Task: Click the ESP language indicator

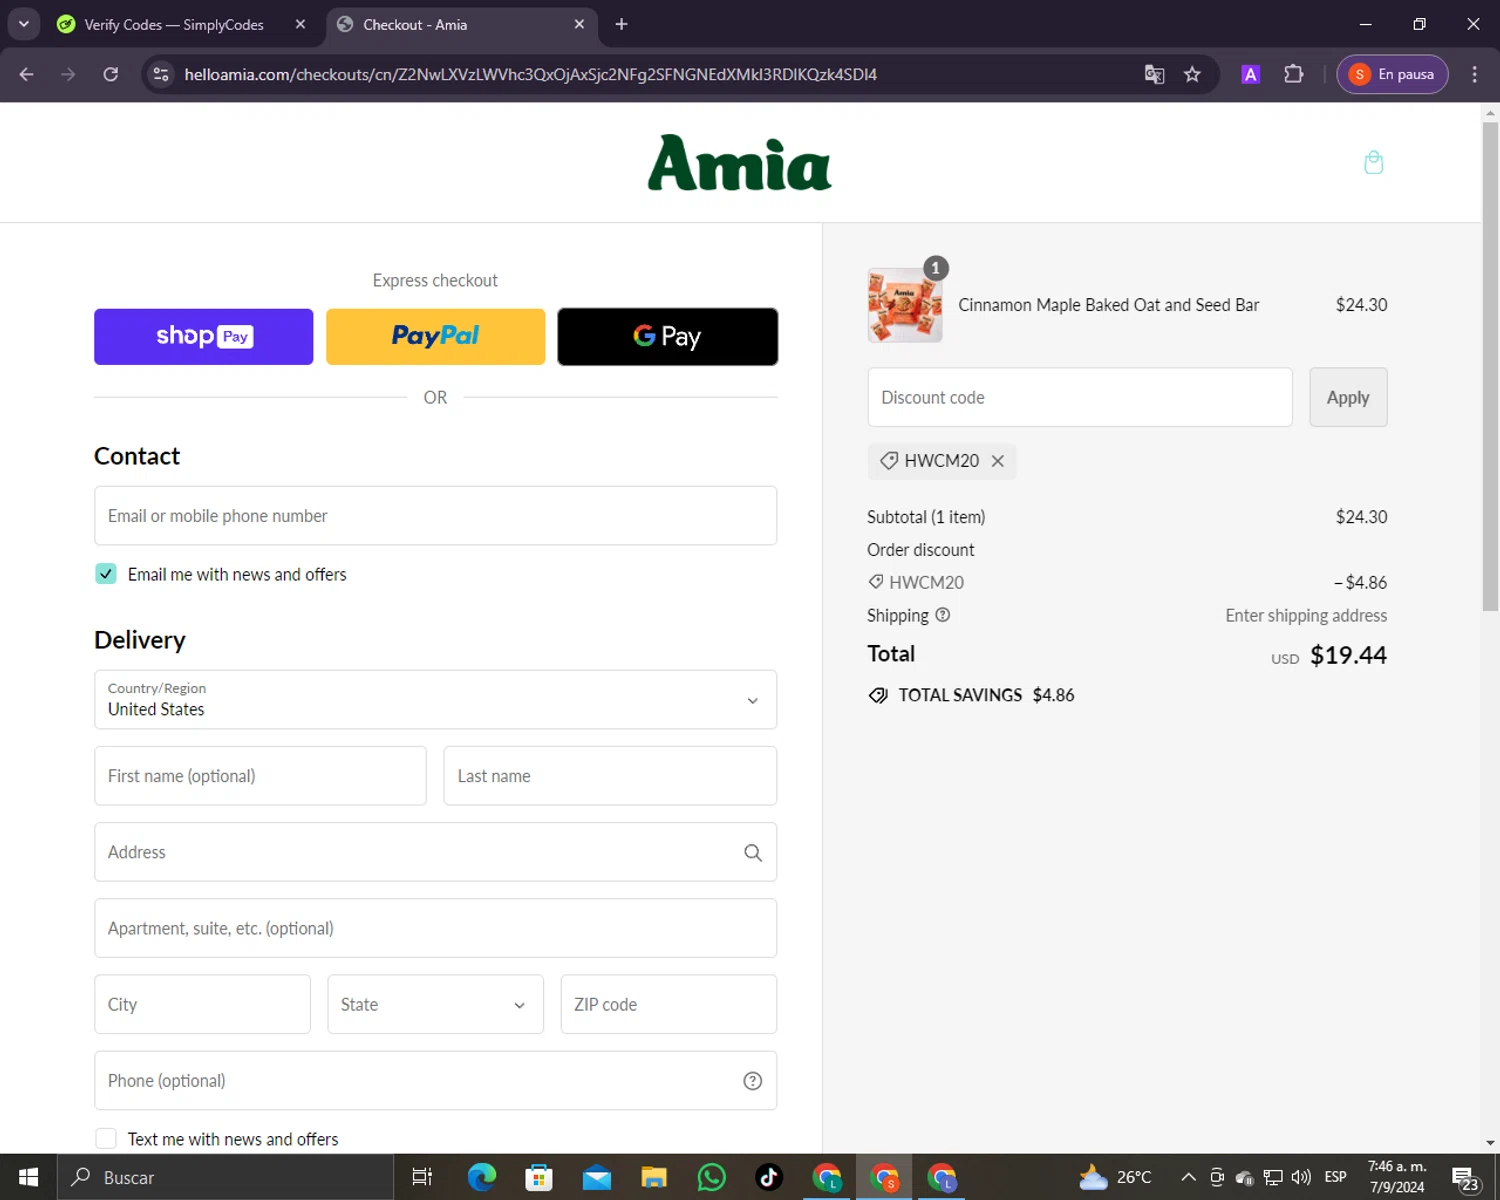Action: tap(1335, 1177)
